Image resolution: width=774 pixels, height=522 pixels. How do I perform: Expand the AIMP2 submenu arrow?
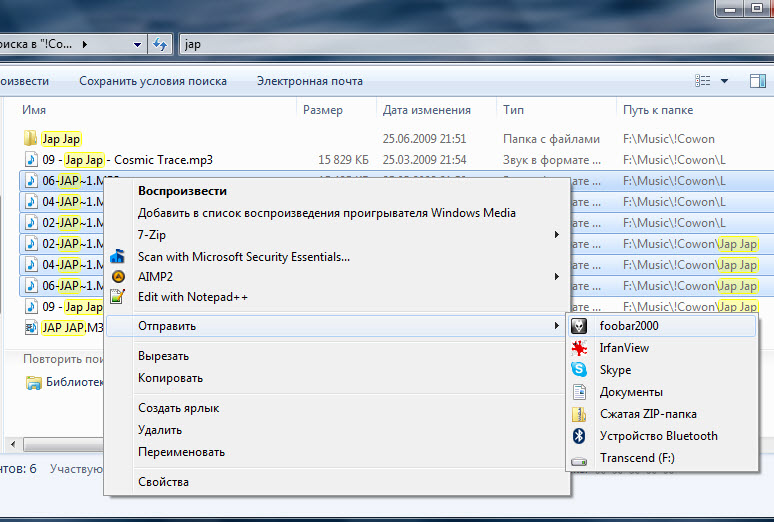pos(556,277)
